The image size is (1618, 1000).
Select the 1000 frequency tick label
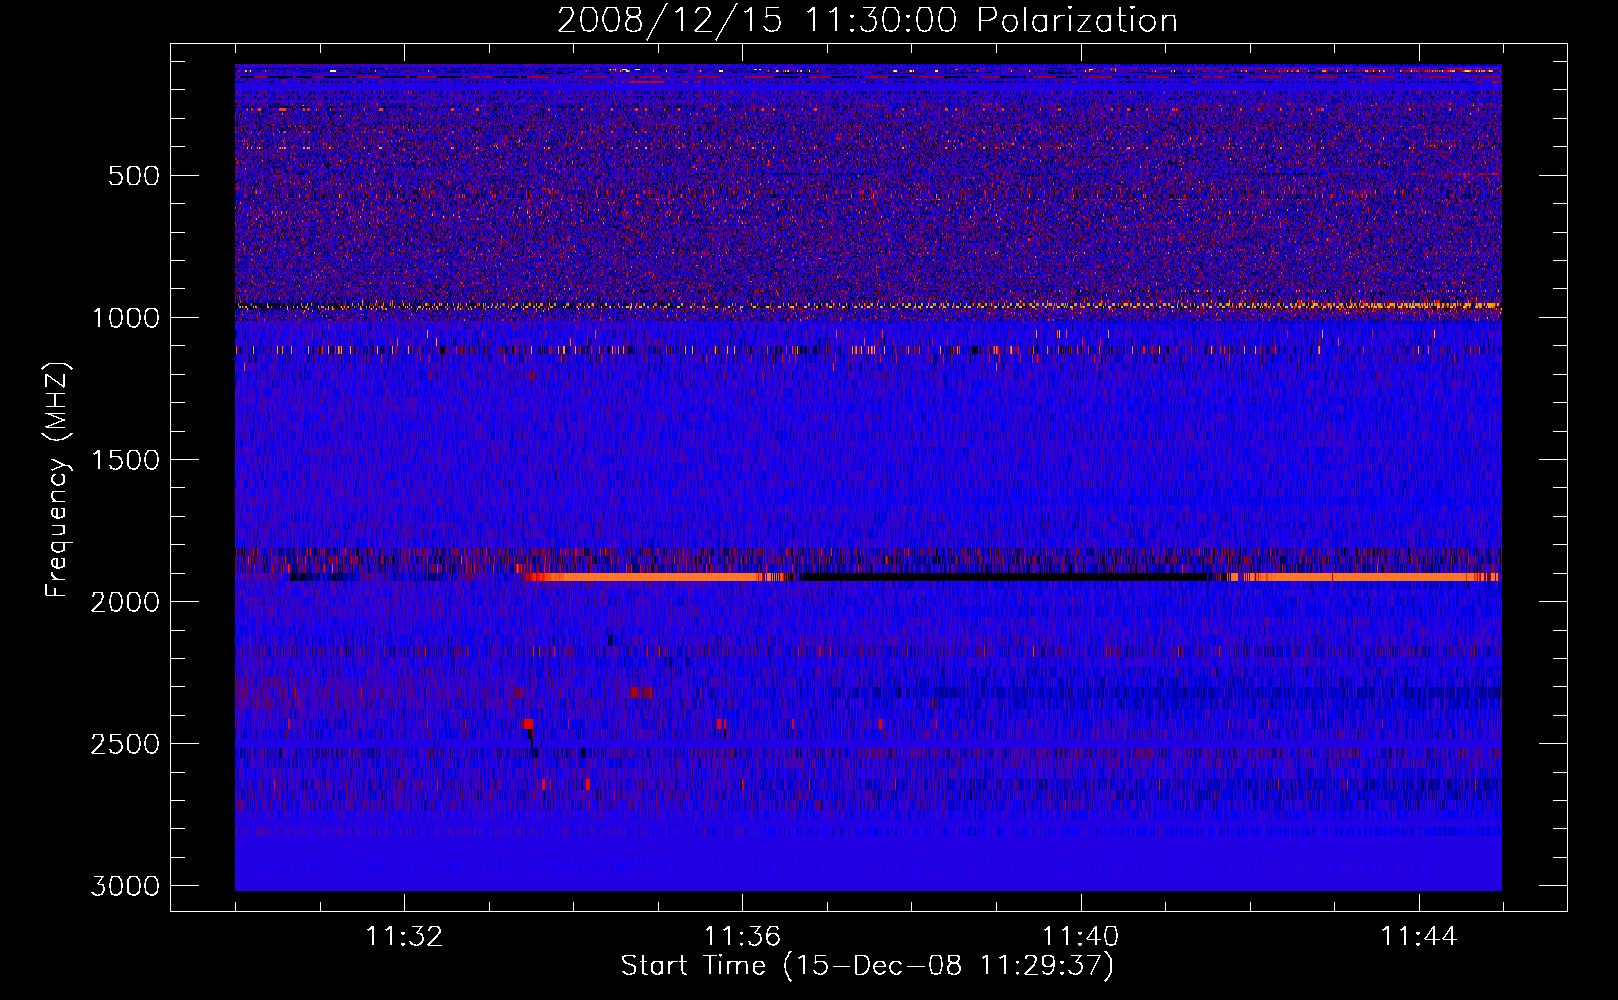coord(125,318)
